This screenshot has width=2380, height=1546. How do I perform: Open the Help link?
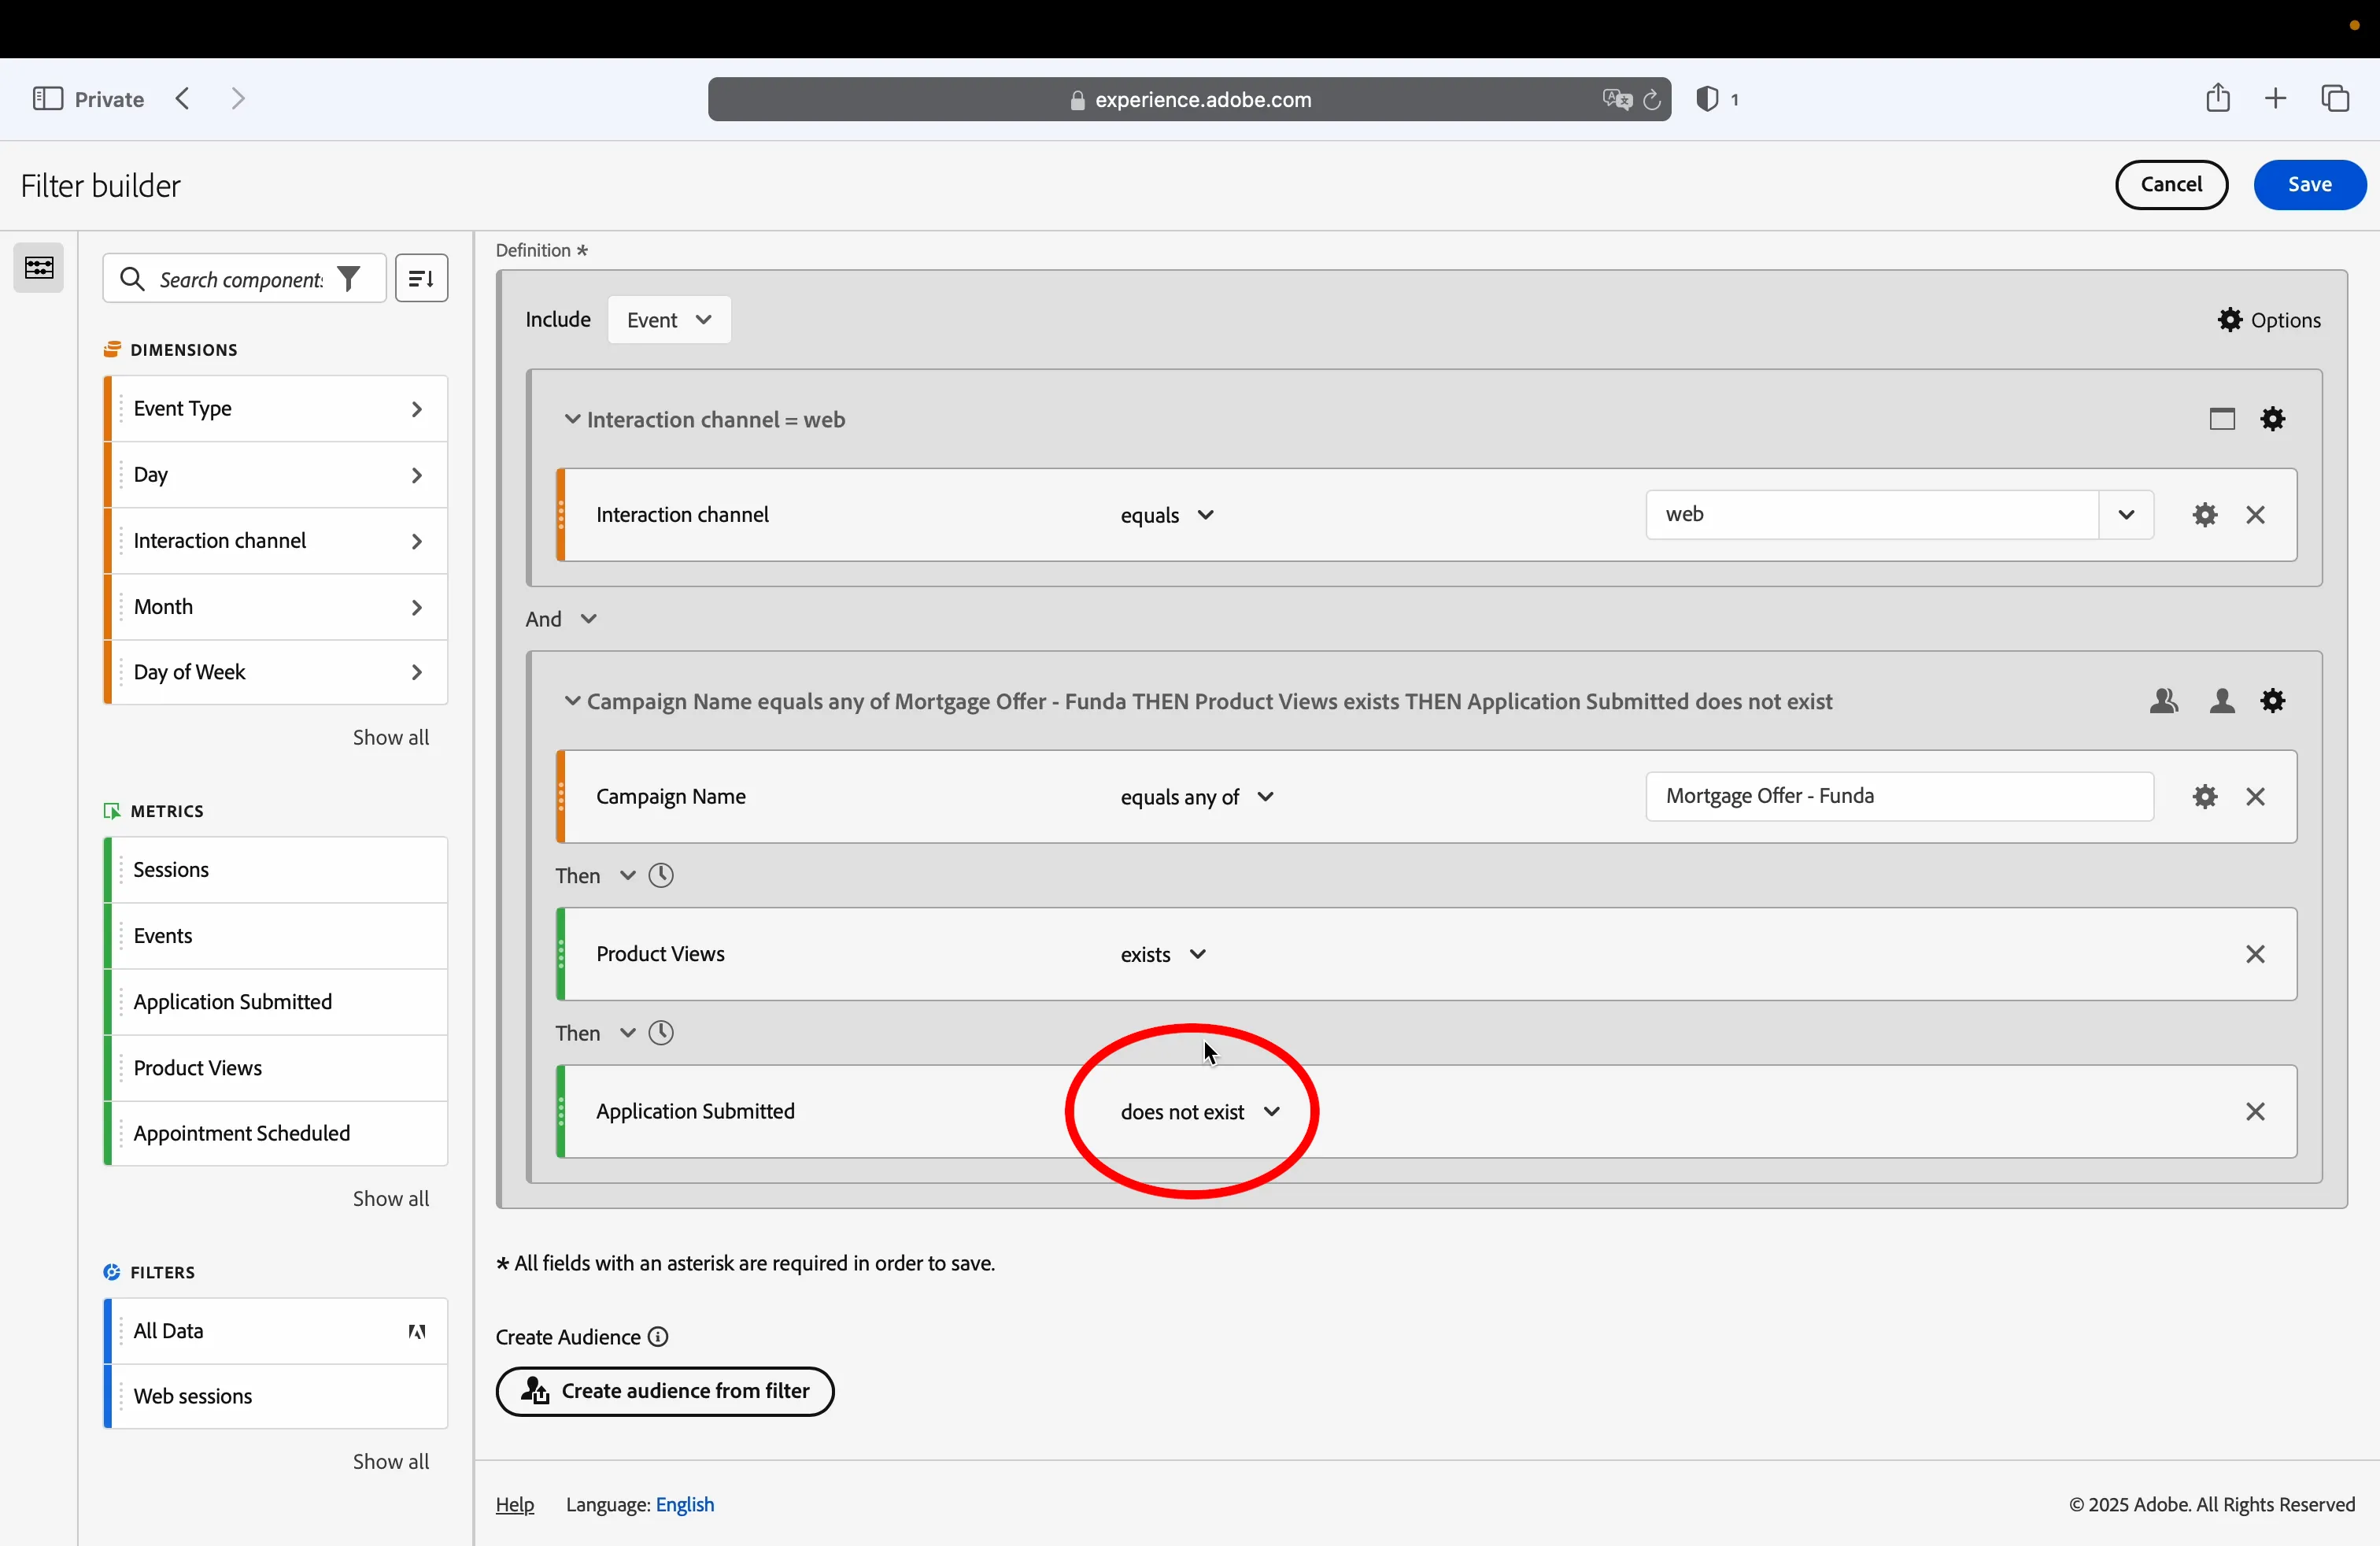pos(515,1505)
